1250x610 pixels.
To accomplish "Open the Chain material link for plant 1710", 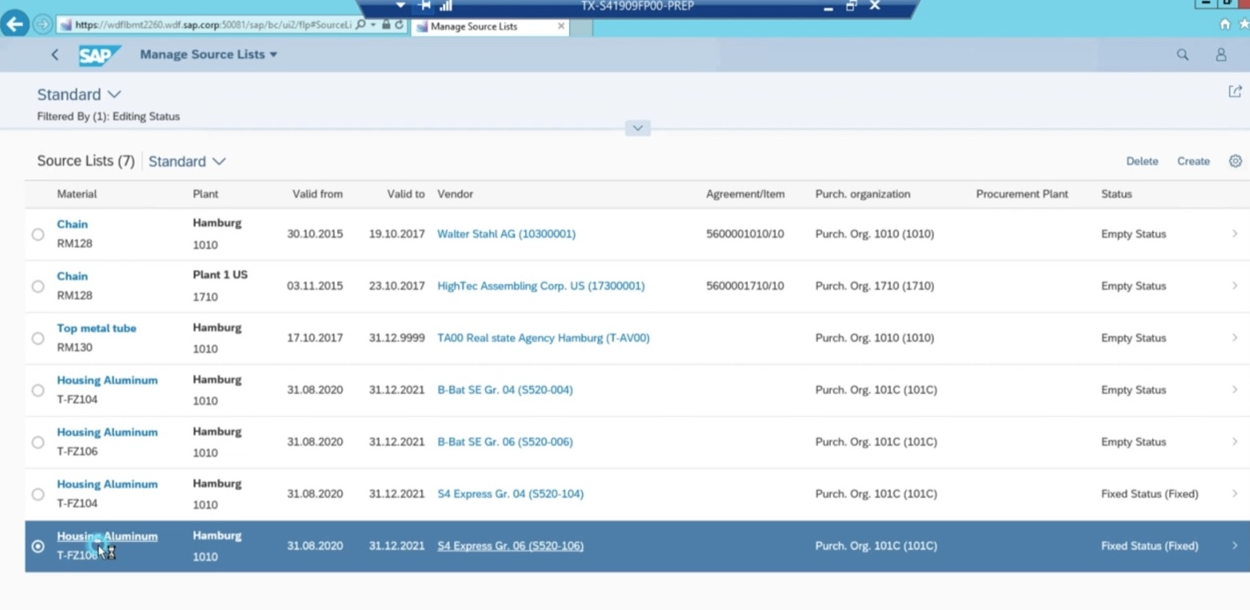I will pyautogui.click(x=72, y=276).
